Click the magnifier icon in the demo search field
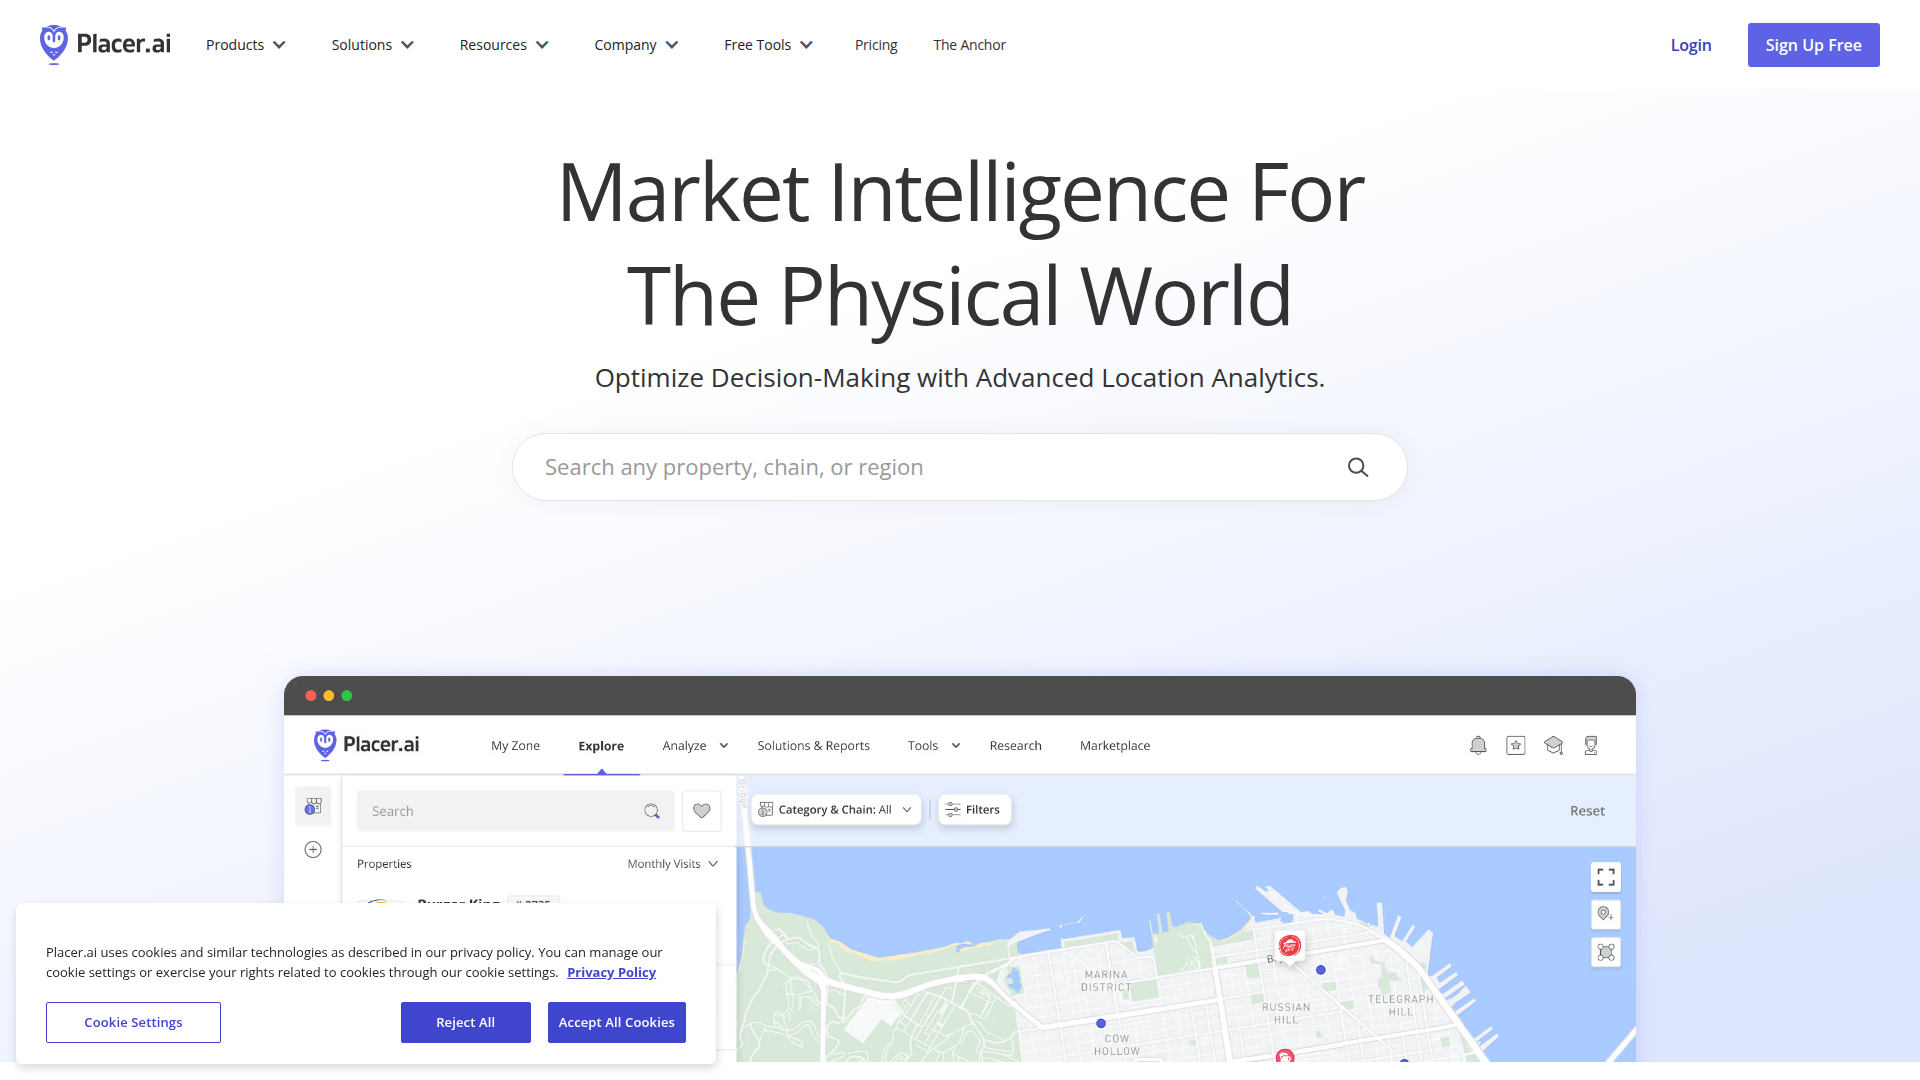This screenshot has width=1920, height=1080. pos(652,811)
